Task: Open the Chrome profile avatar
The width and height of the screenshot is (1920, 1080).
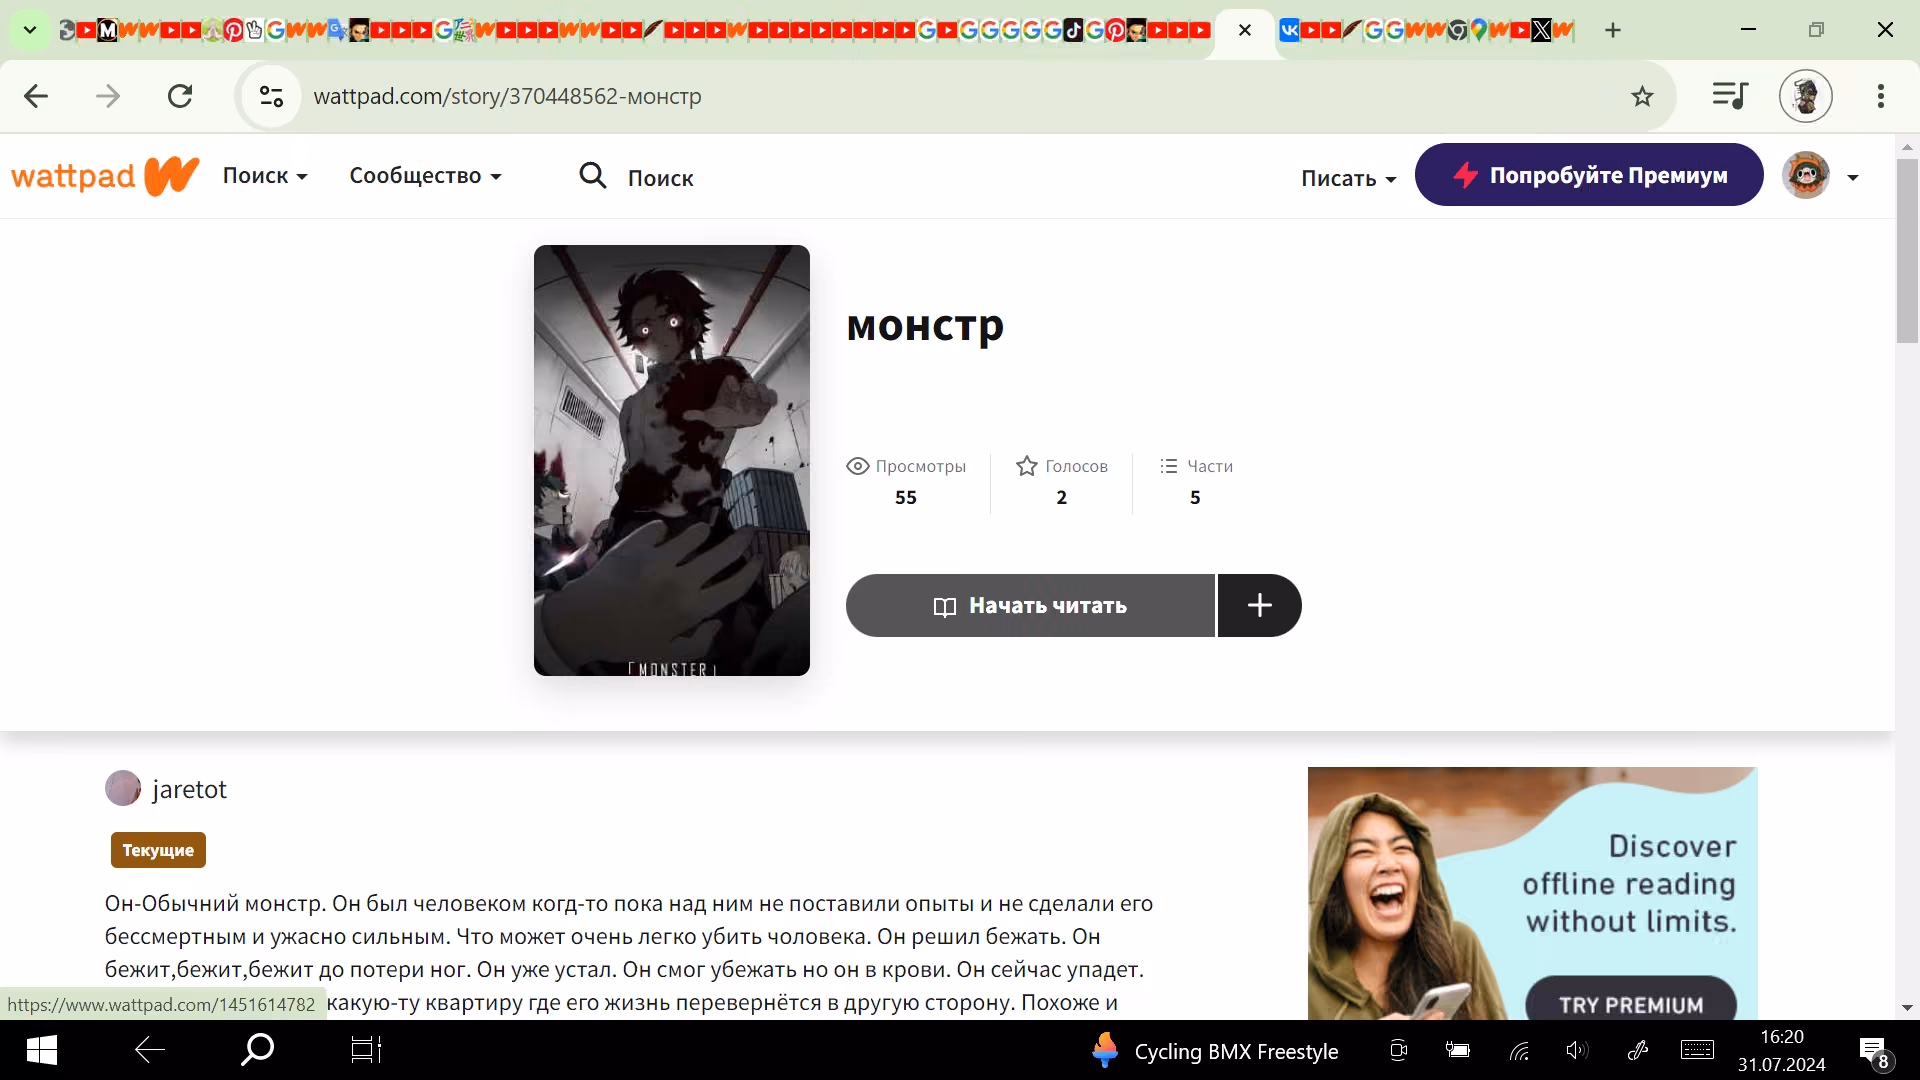Action: (1806, 96)
